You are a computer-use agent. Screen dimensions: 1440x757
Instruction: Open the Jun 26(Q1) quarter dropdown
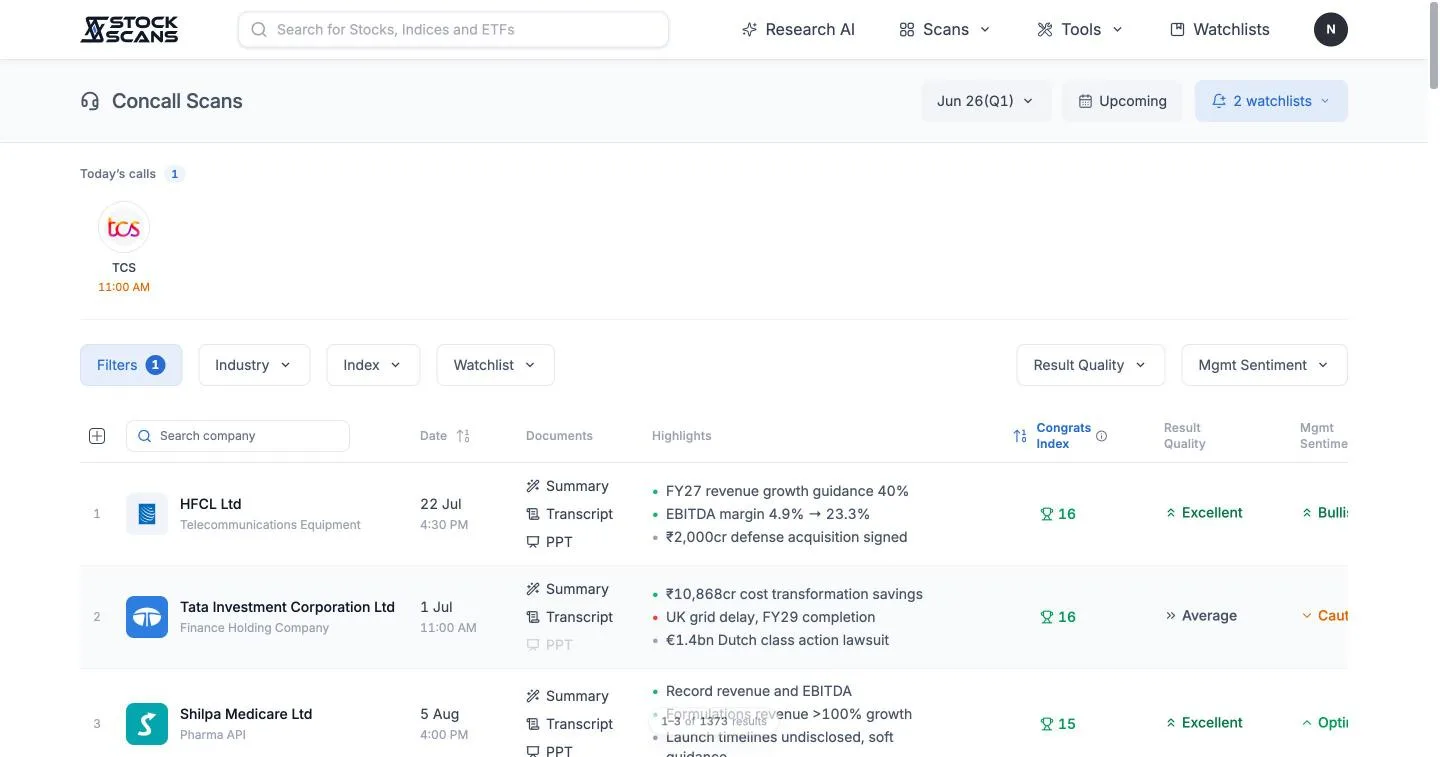[x=986, y=101]
